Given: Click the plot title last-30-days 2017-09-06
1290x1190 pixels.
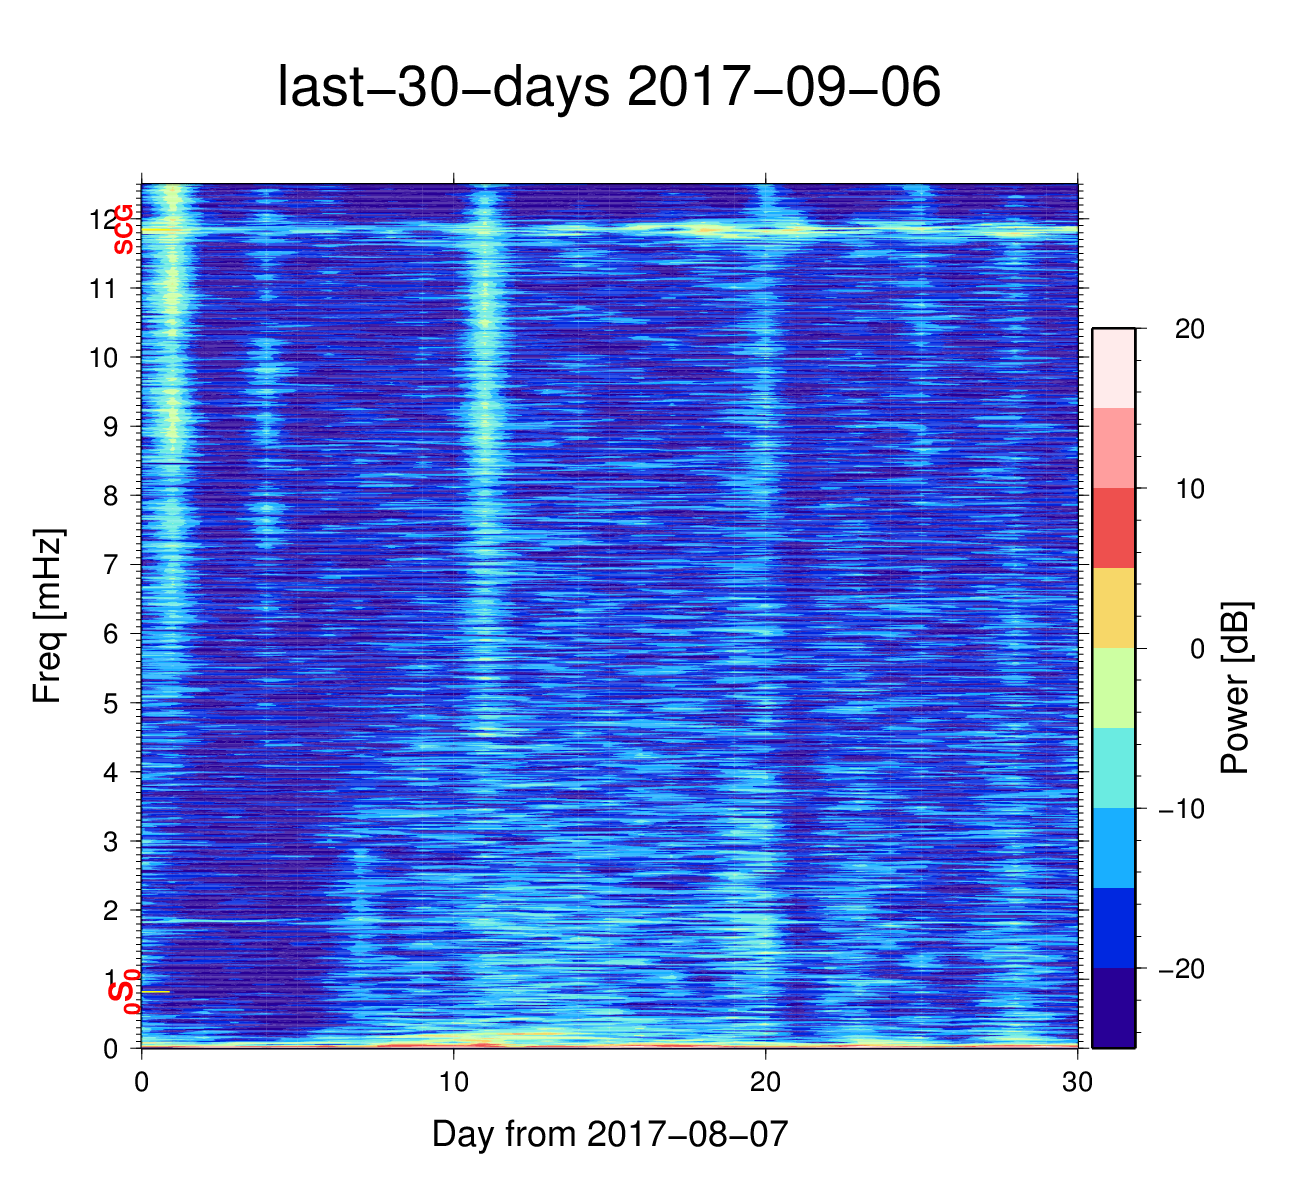Looking at the screenshot, I should click(x=608, y=88).
